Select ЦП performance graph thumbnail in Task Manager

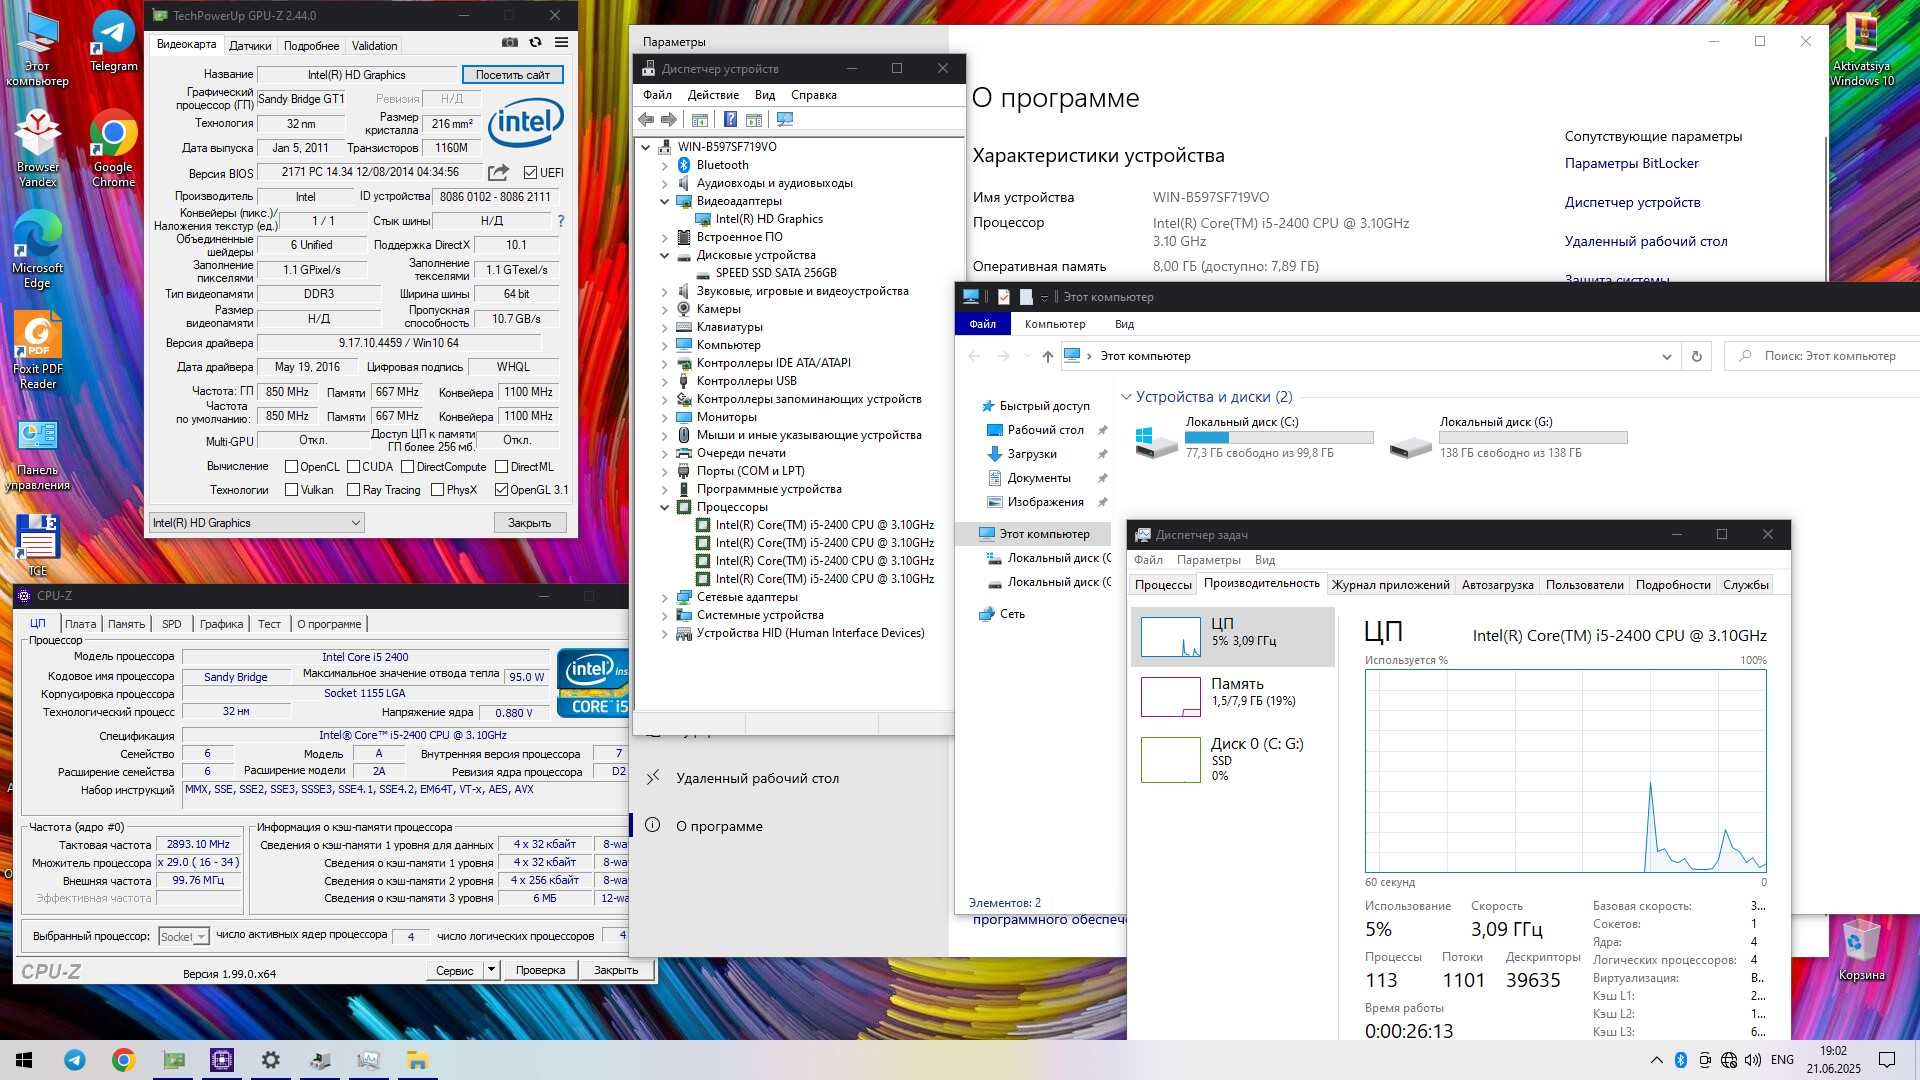(1171, 637)
